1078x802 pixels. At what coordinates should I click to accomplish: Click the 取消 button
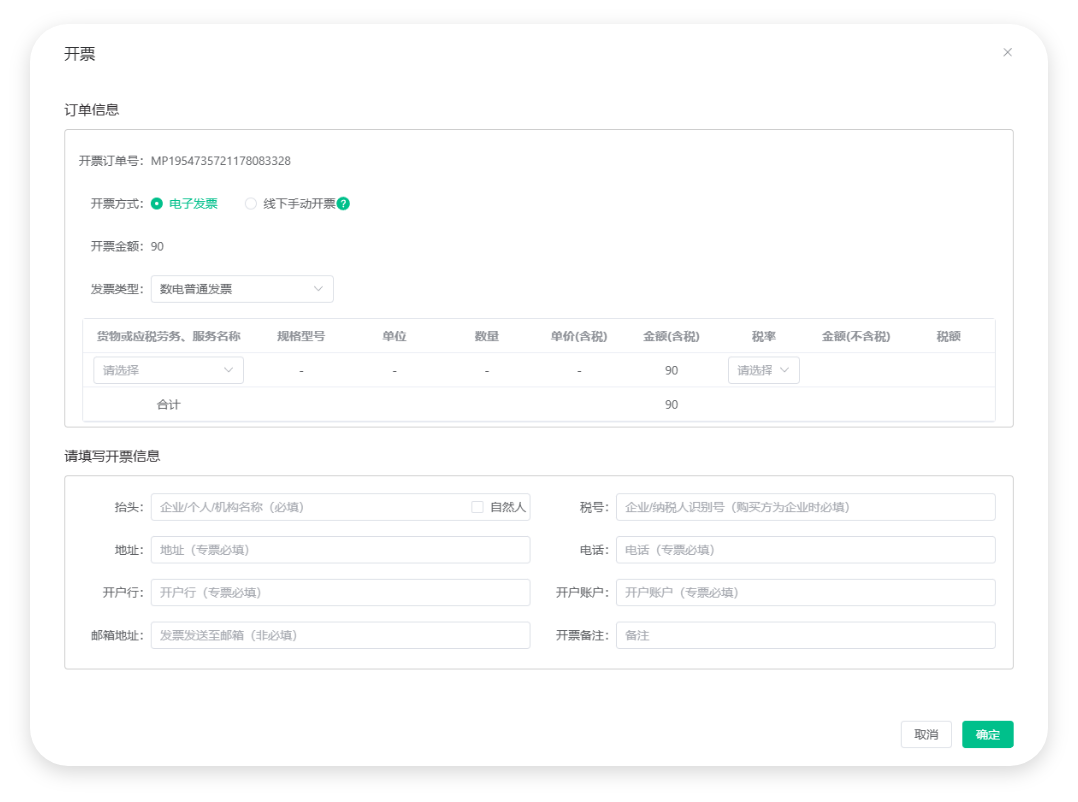[926, 734]
